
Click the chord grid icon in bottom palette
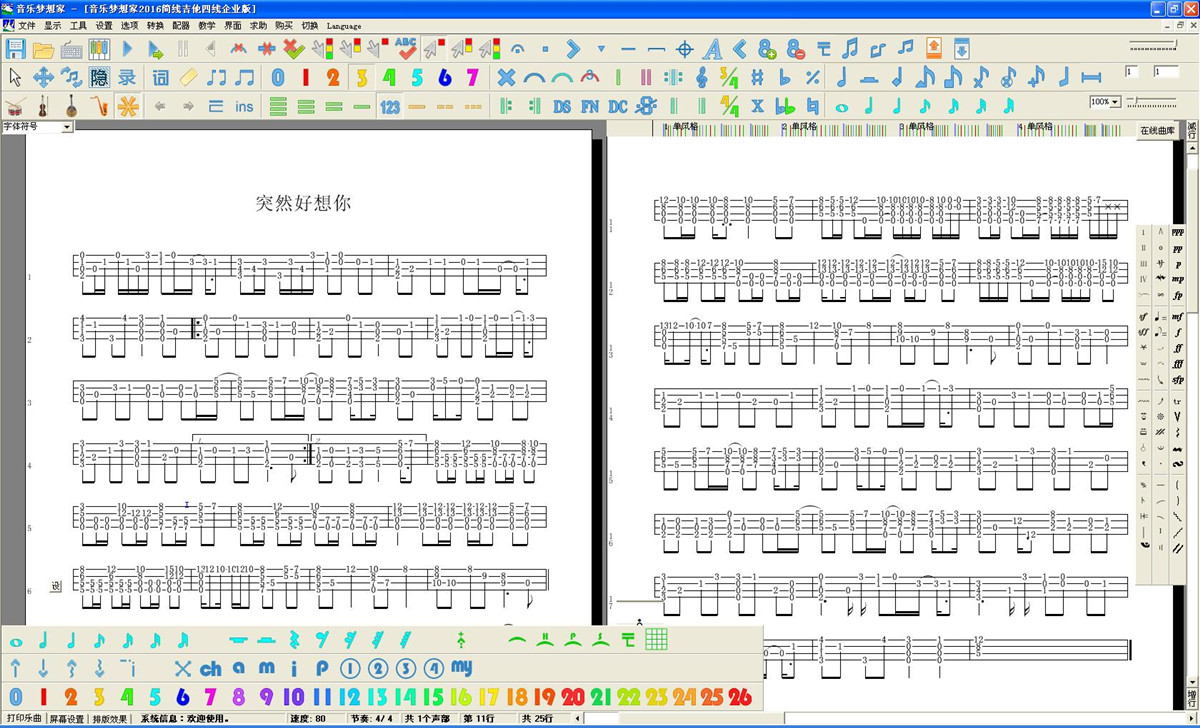(656, 639)
